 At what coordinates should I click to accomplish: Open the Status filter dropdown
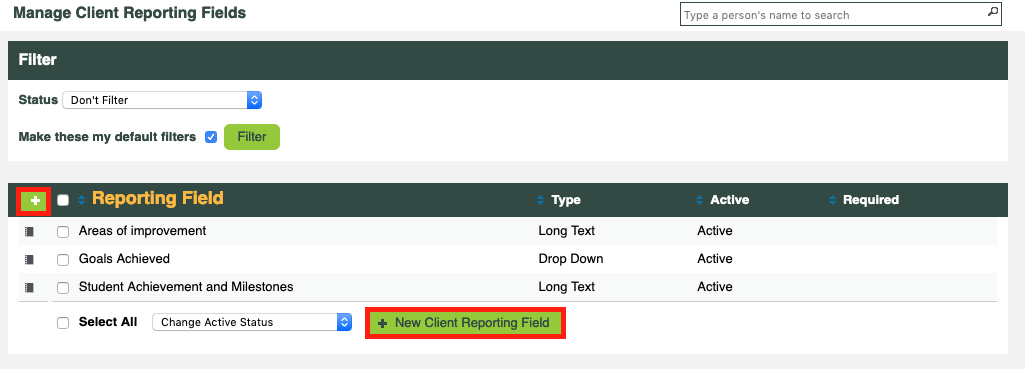pyautogui.click(x=162, y=100)
